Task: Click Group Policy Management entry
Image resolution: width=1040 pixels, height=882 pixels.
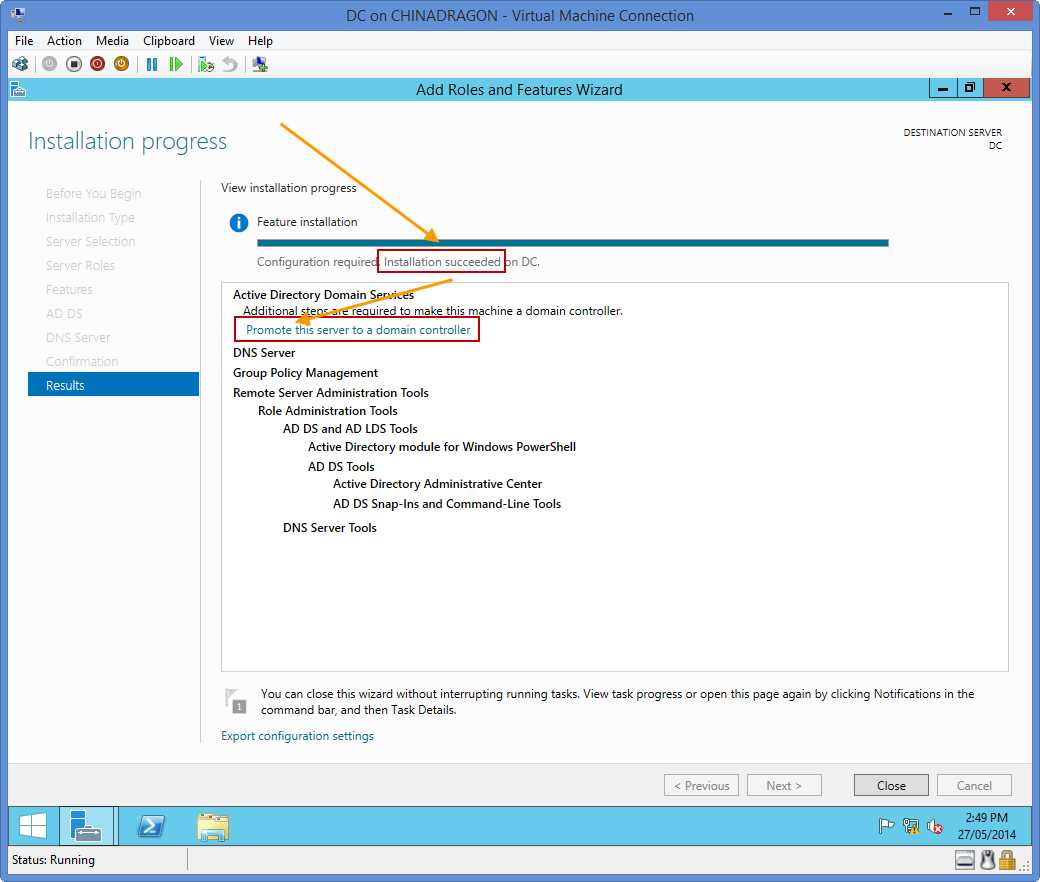Action: [305, 373]
